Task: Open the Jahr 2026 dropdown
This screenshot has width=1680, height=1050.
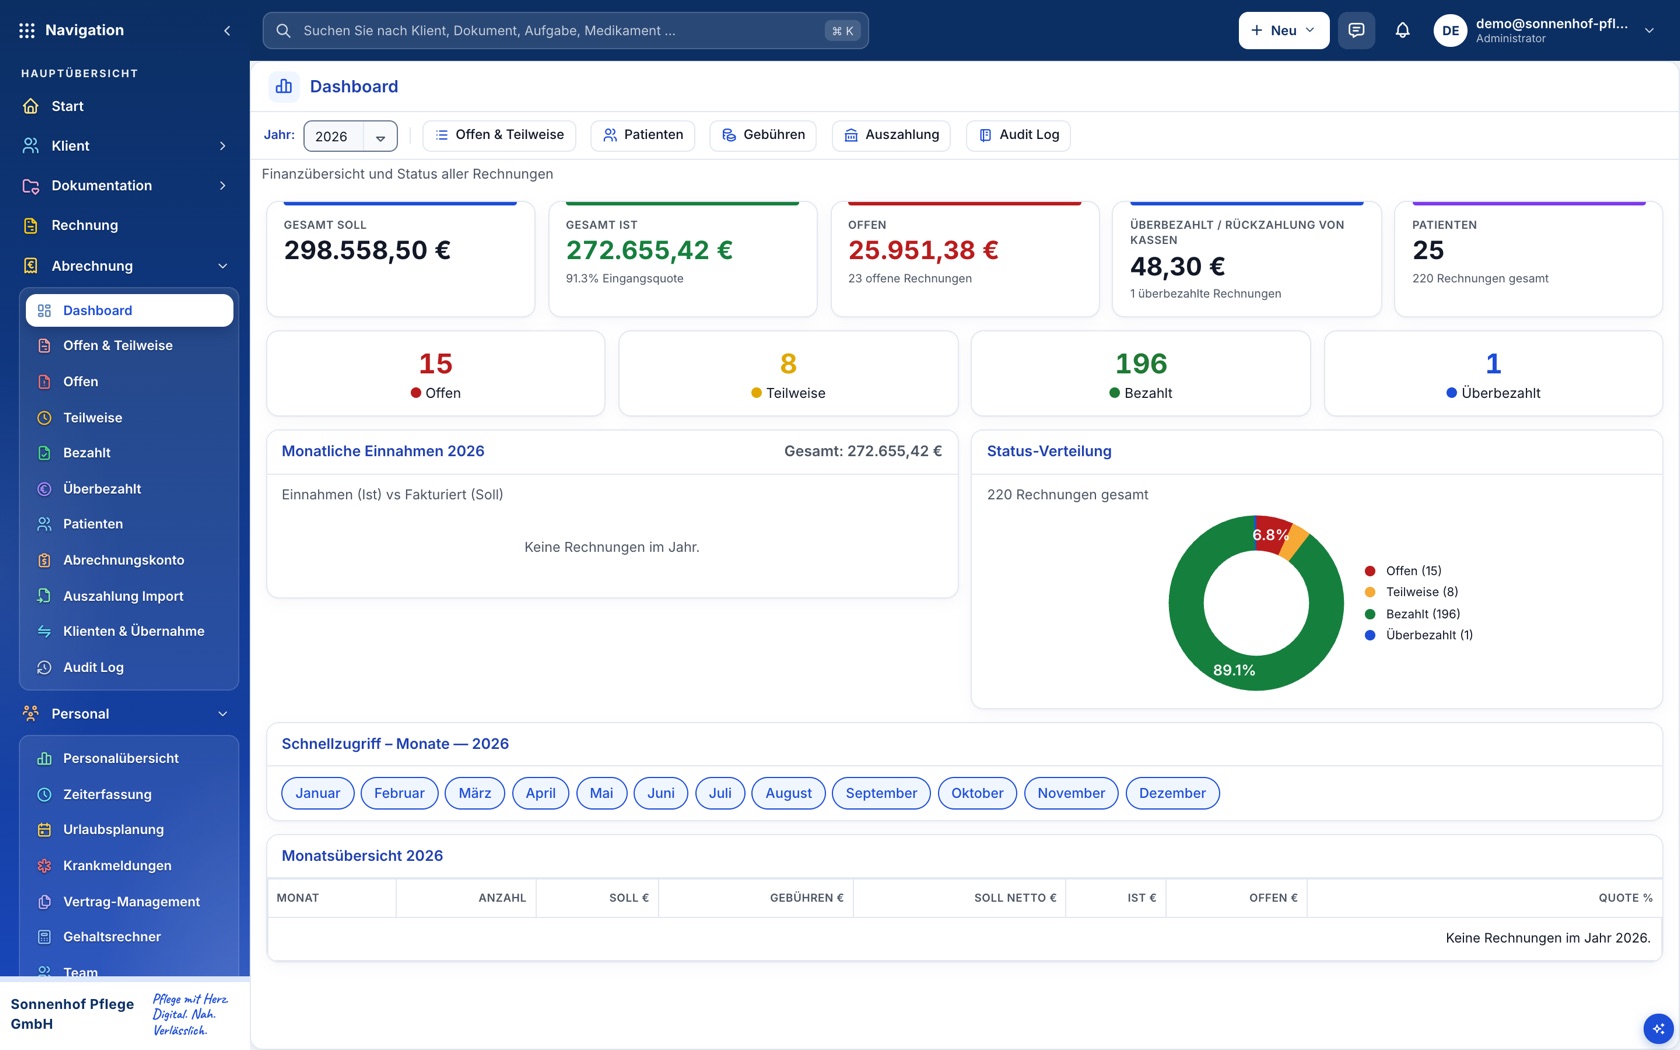Action: [x=350, y=136]
